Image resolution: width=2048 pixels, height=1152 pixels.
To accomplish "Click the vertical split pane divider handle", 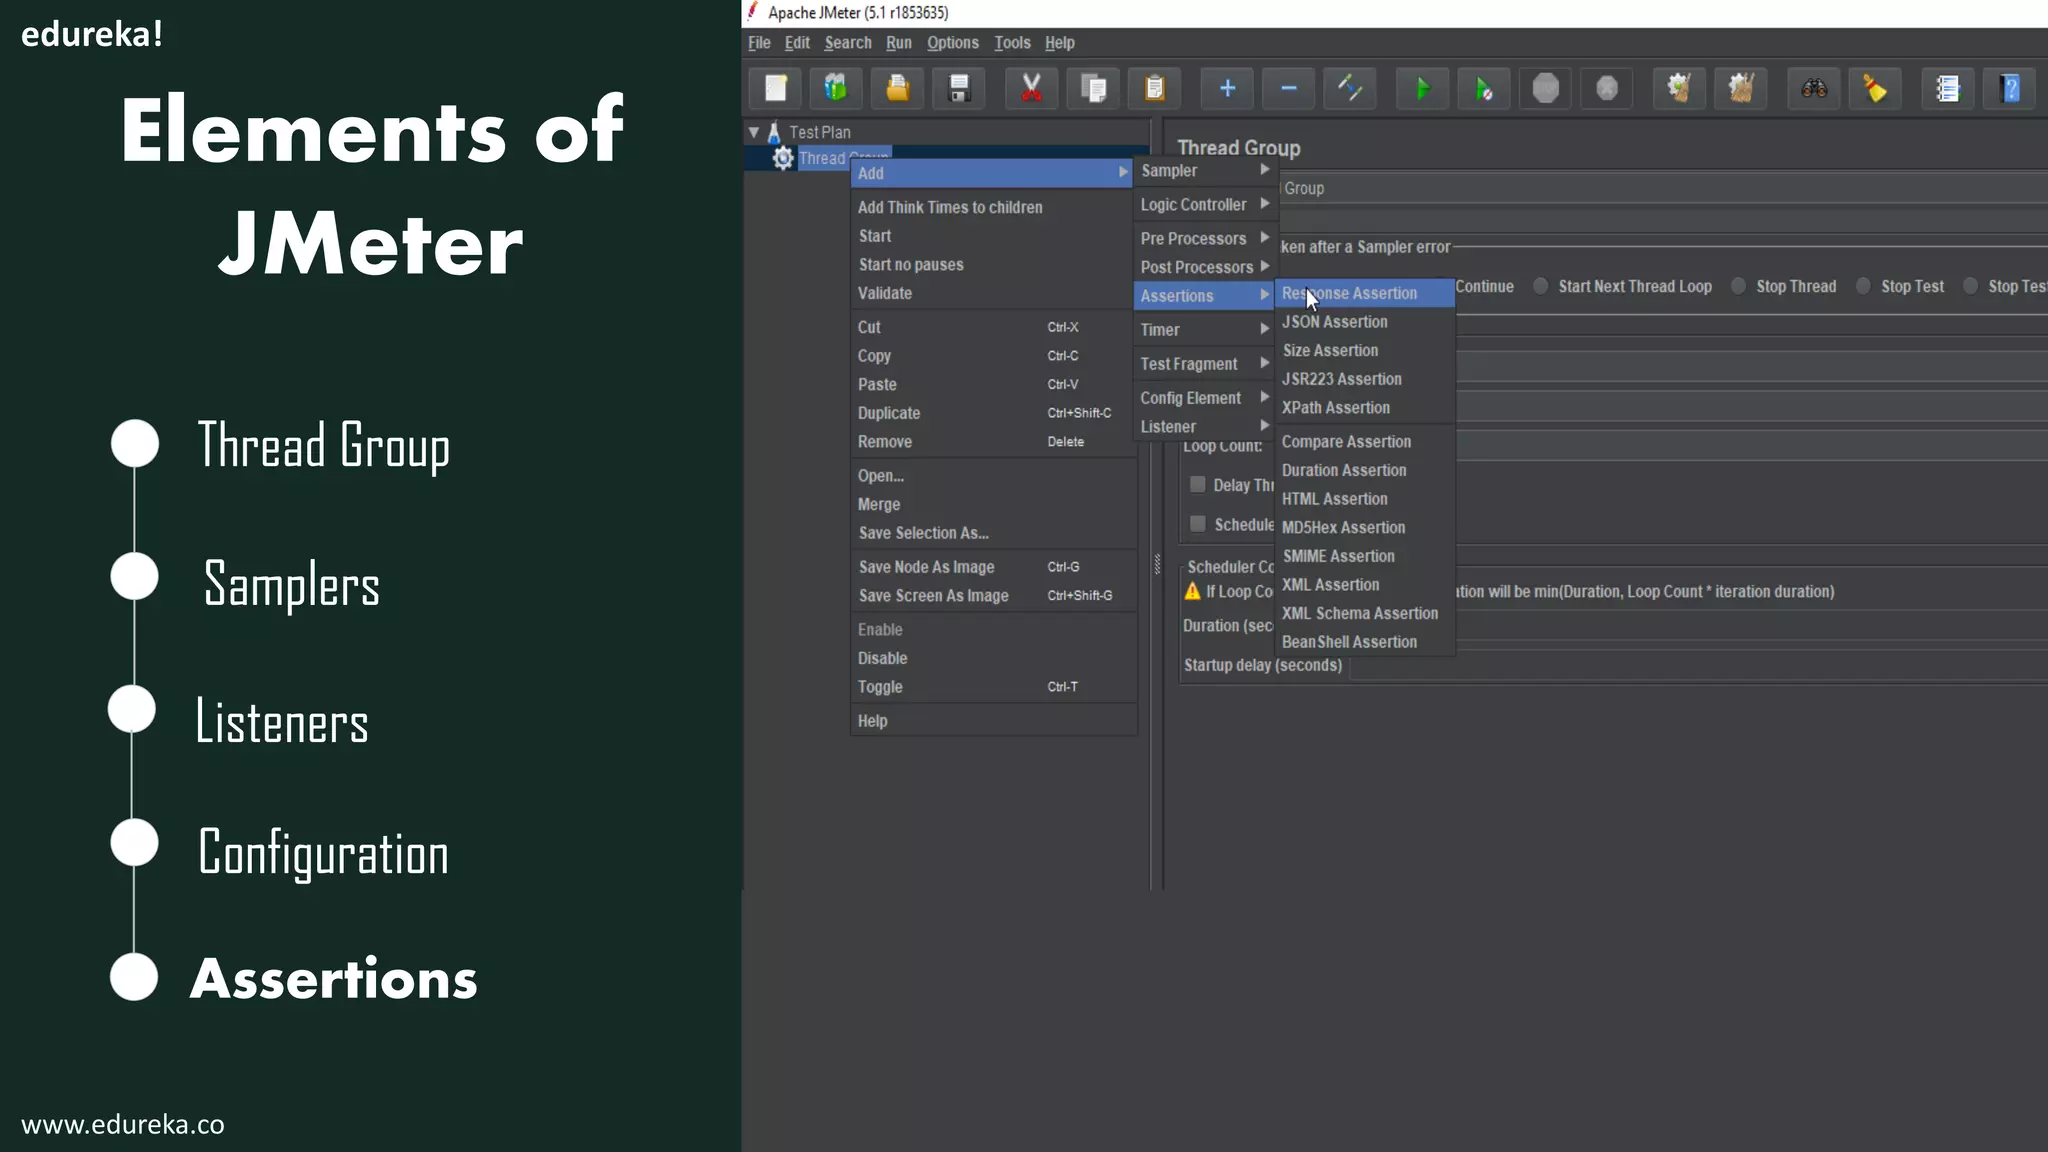I will pyautogui.click(x=1157, y=564).
